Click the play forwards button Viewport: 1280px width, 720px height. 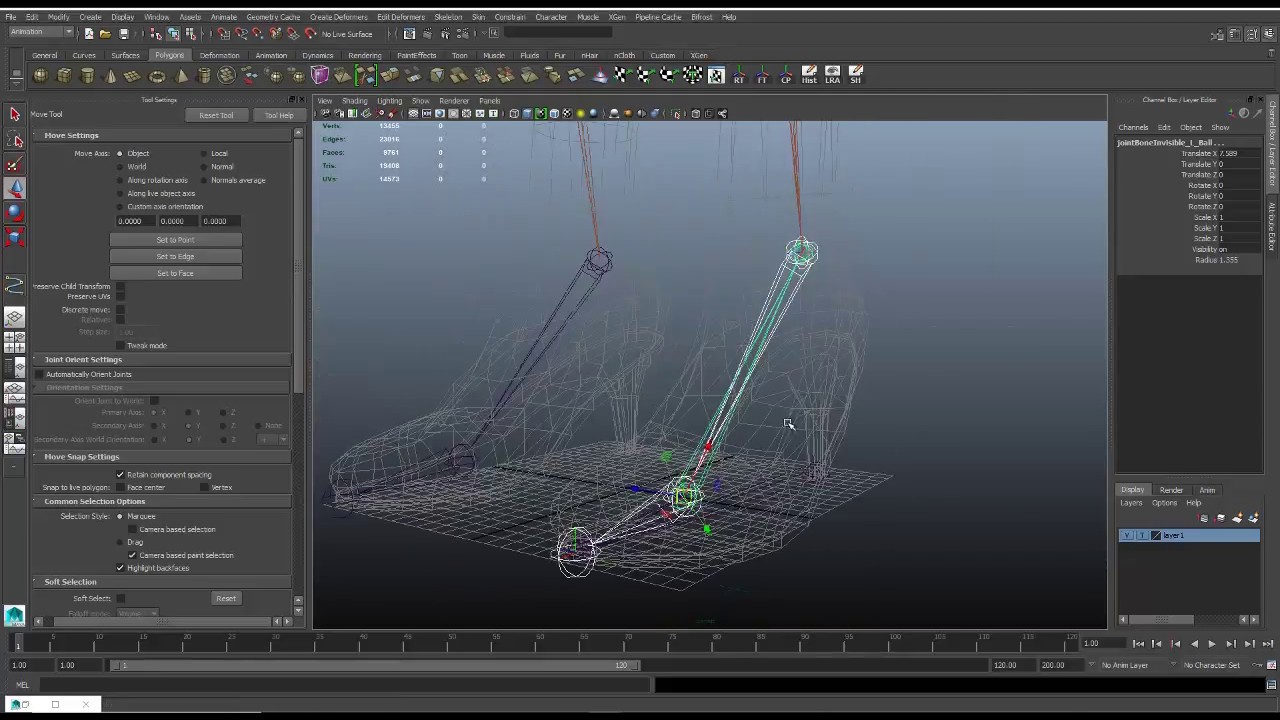[x=1211, y=644]
